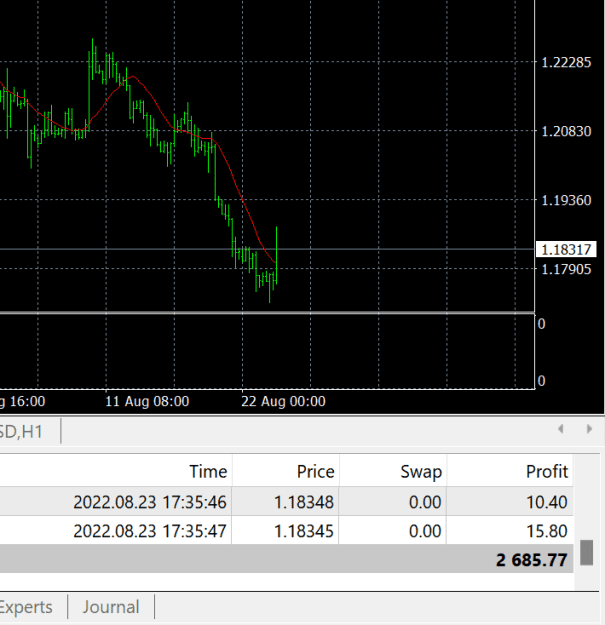The width and height of the screenshot is (605, 625).
Task: Select the 2022.08.23 17:35:46 trade time
Action: 150,502
